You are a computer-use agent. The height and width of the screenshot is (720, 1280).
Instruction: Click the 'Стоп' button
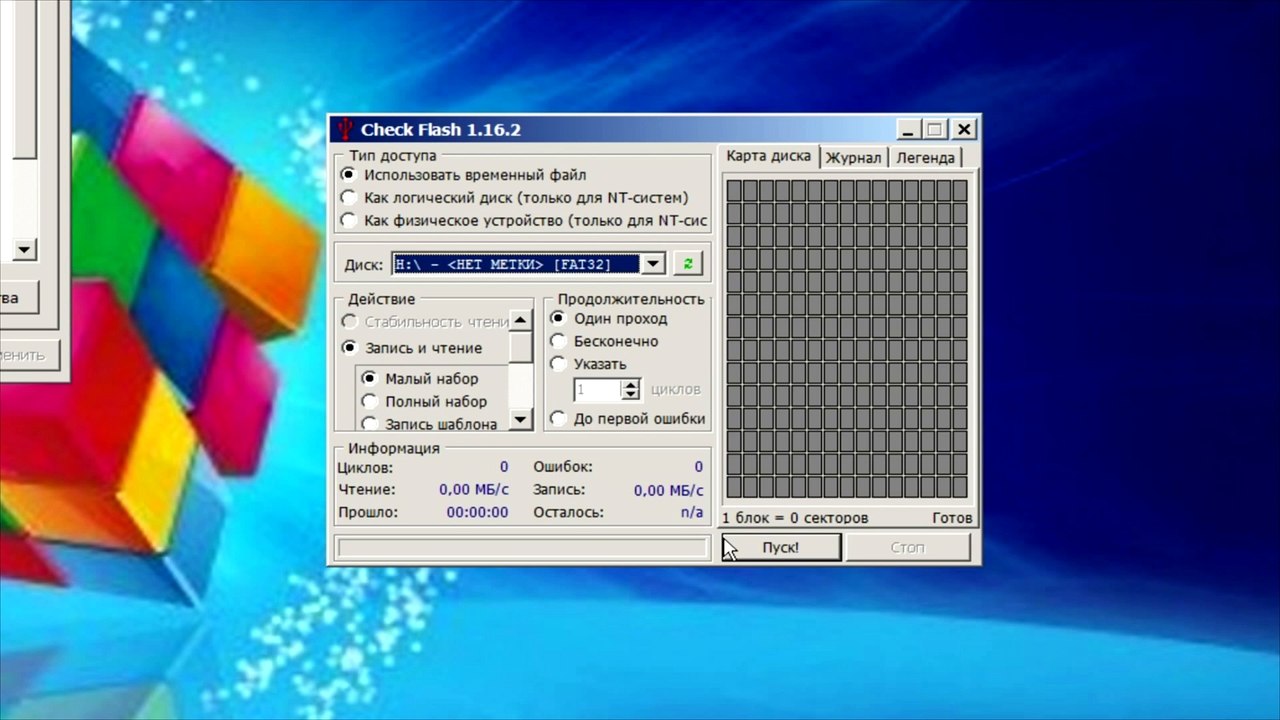point(908,547)
